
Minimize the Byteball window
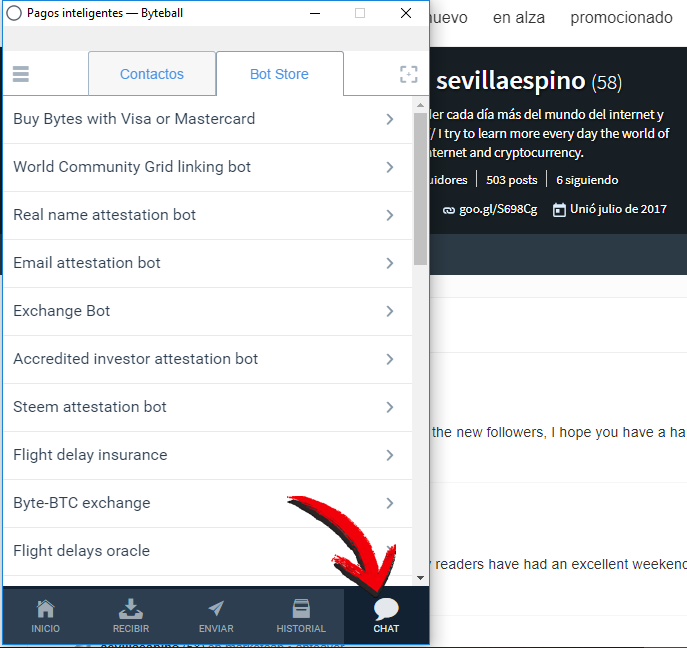[315, 13]
